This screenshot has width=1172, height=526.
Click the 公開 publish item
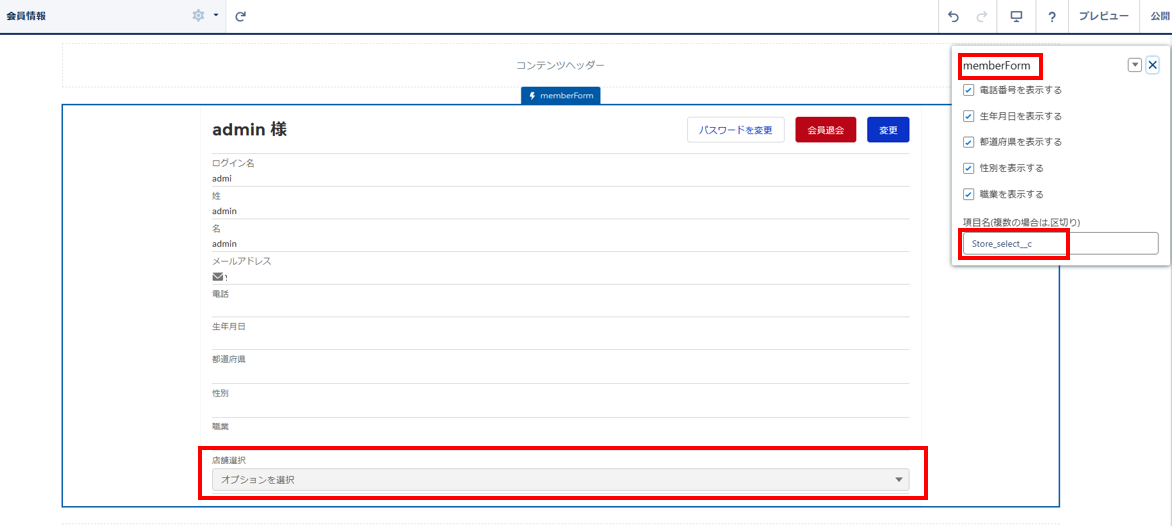(x=1158, y=16)
